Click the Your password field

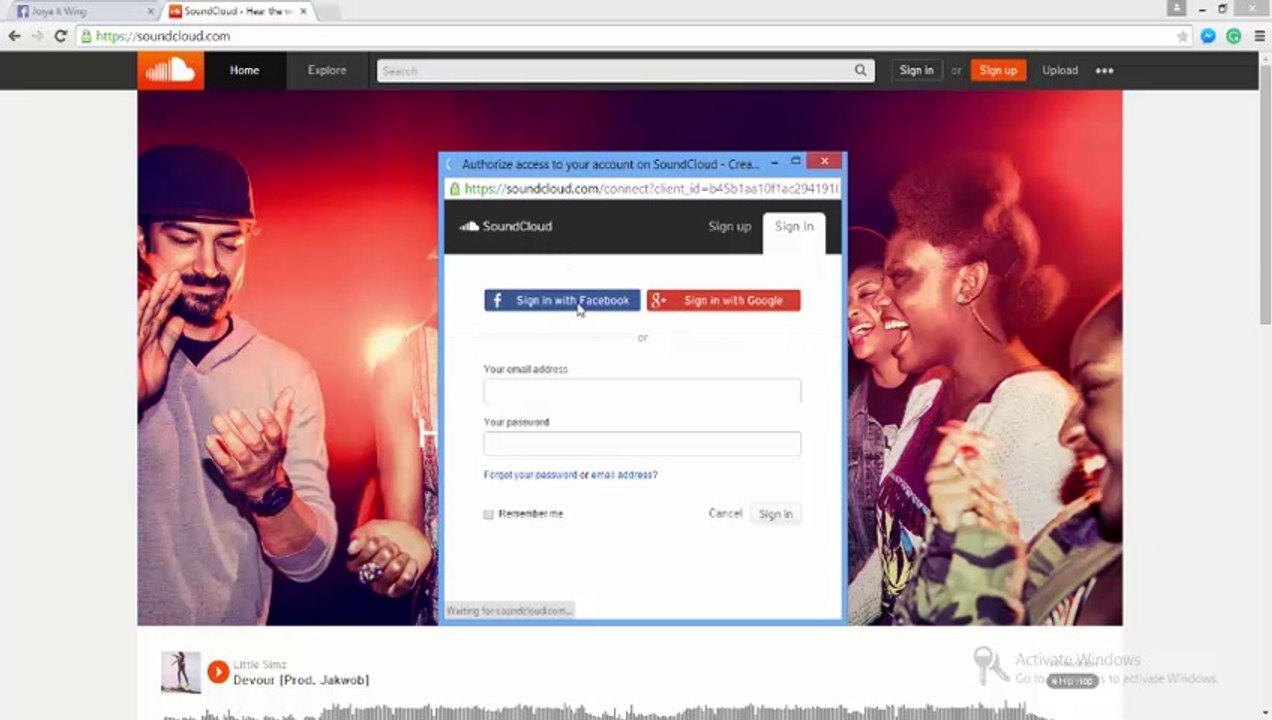click(x=642, y=443)
